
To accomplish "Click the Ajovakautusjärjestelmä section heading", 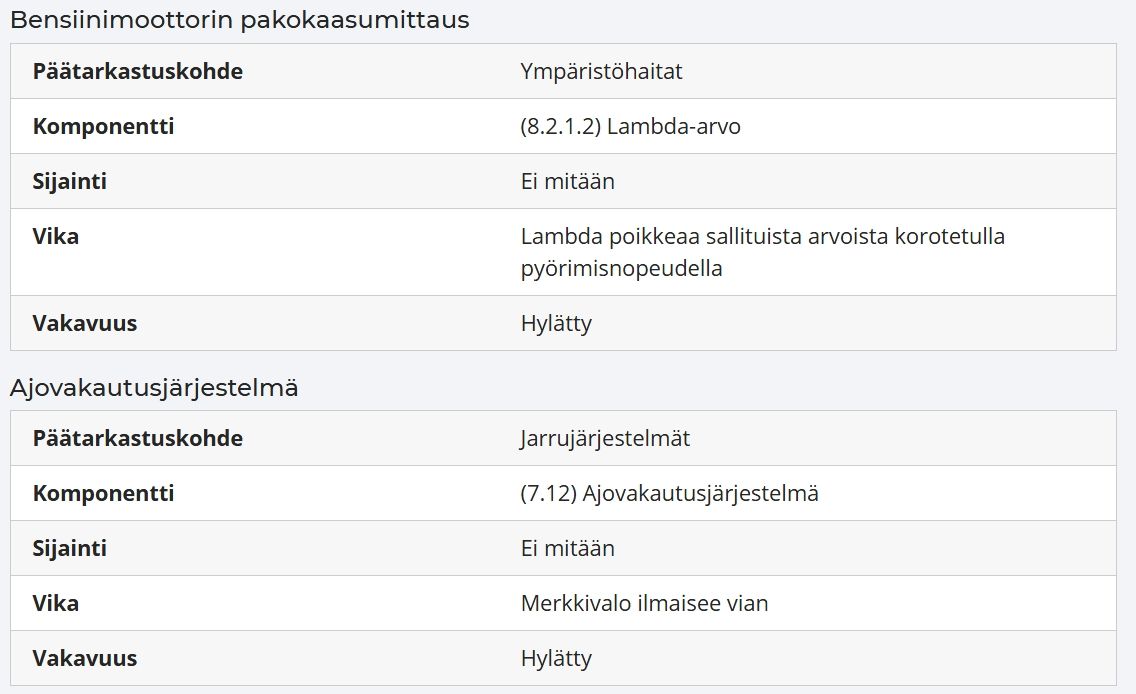I will [x=154, y=388].
